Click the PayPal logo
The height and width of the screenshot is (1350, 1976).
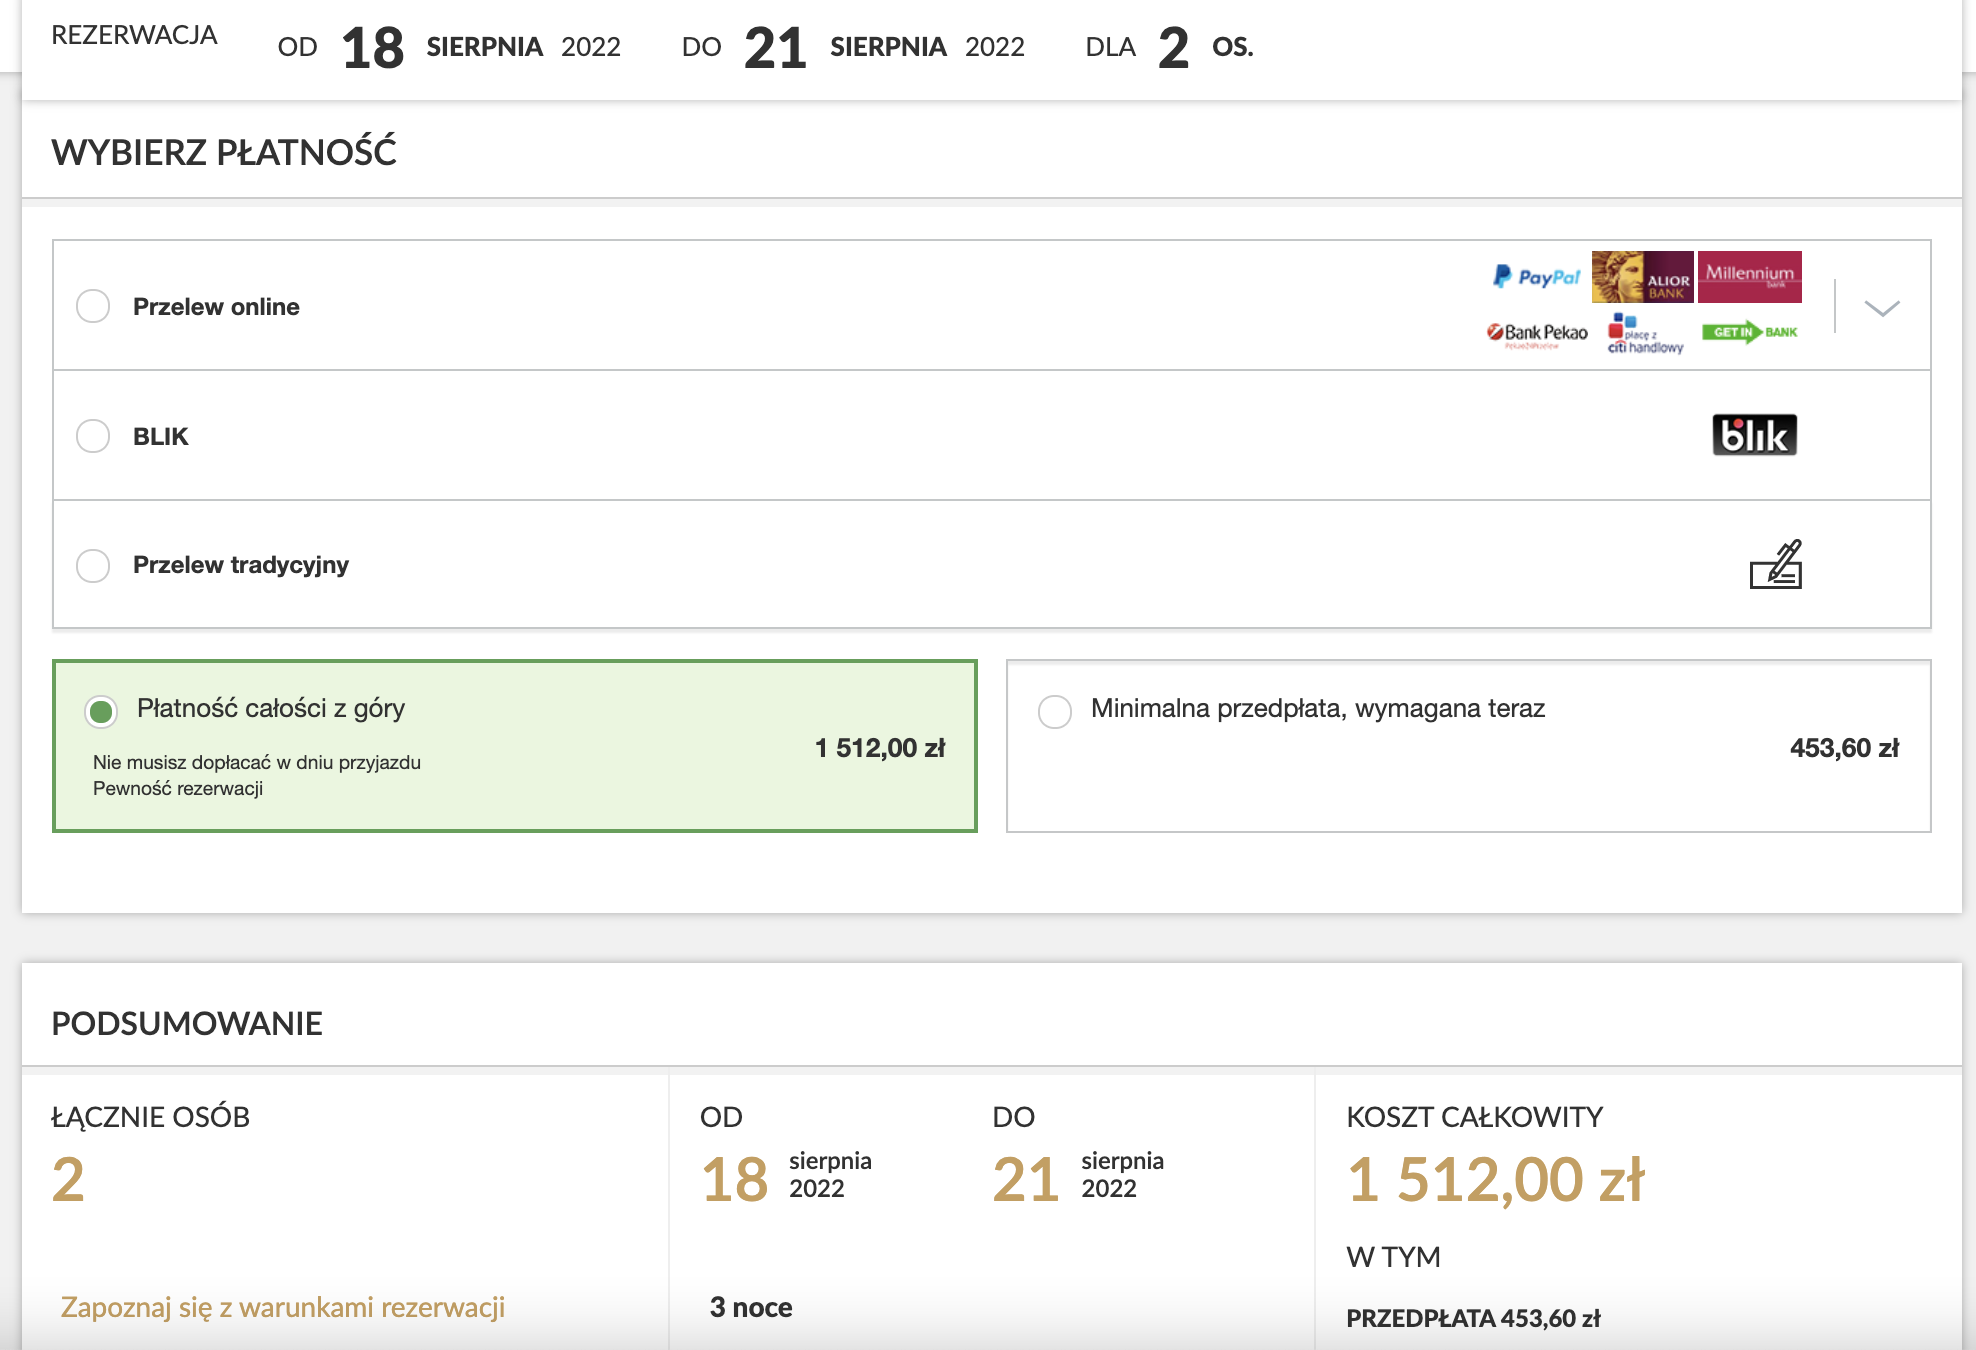1536,277
